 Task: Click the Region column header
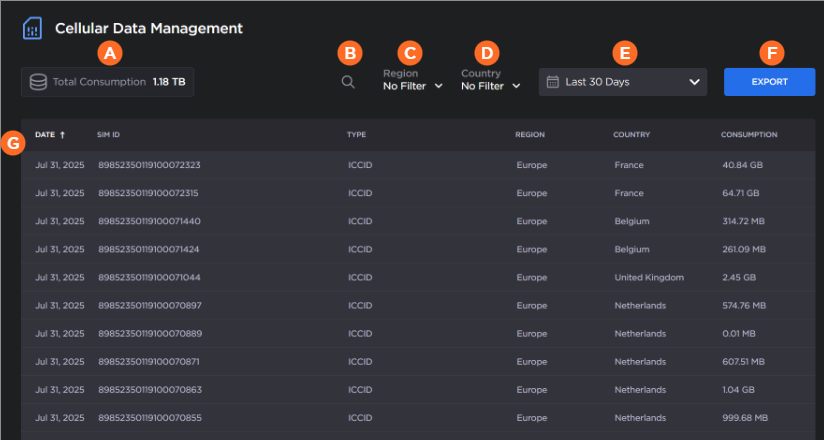point(530,134)
